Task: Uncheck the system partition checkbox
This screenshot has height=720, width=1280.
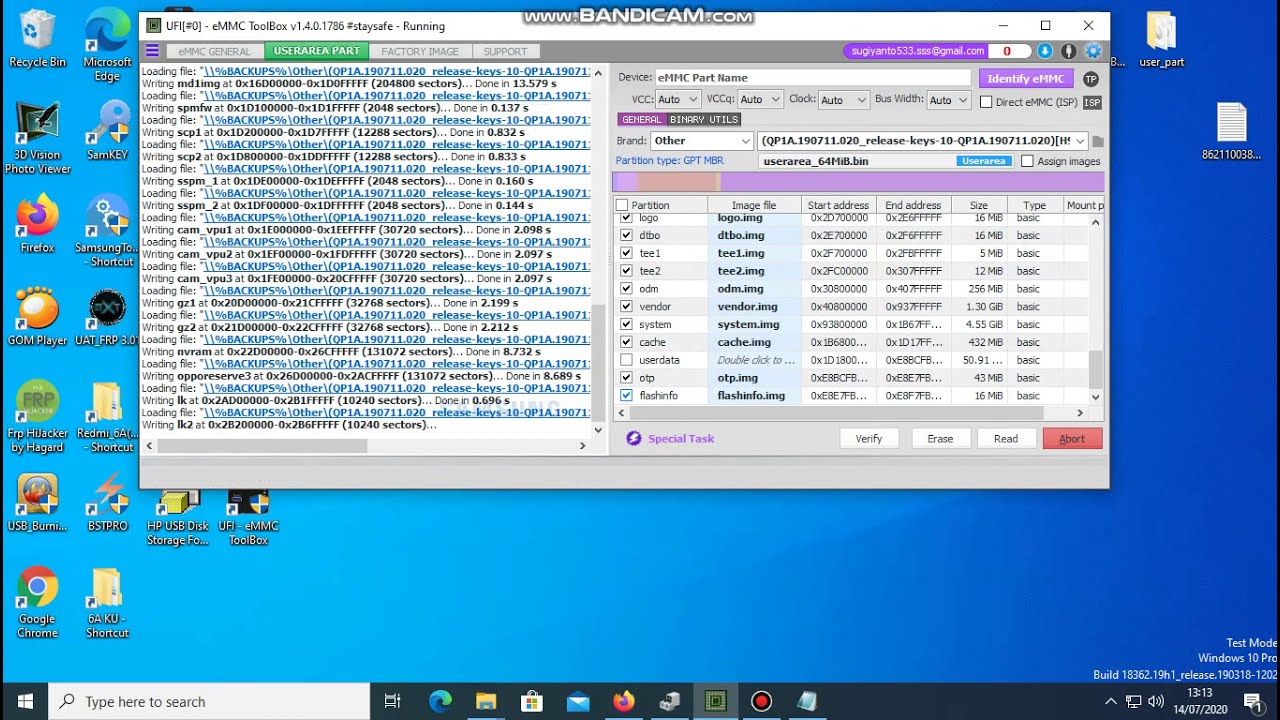Action: [x=626, y=324]
